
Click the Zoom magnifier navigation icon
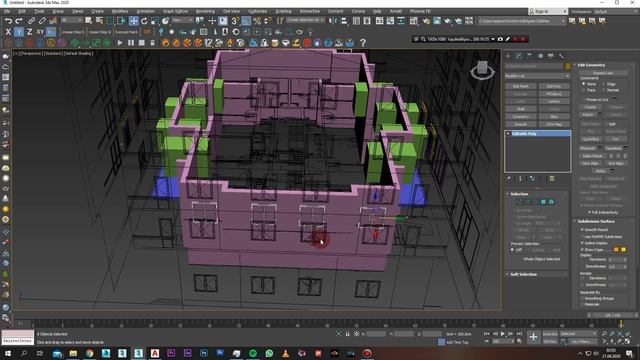604,334
